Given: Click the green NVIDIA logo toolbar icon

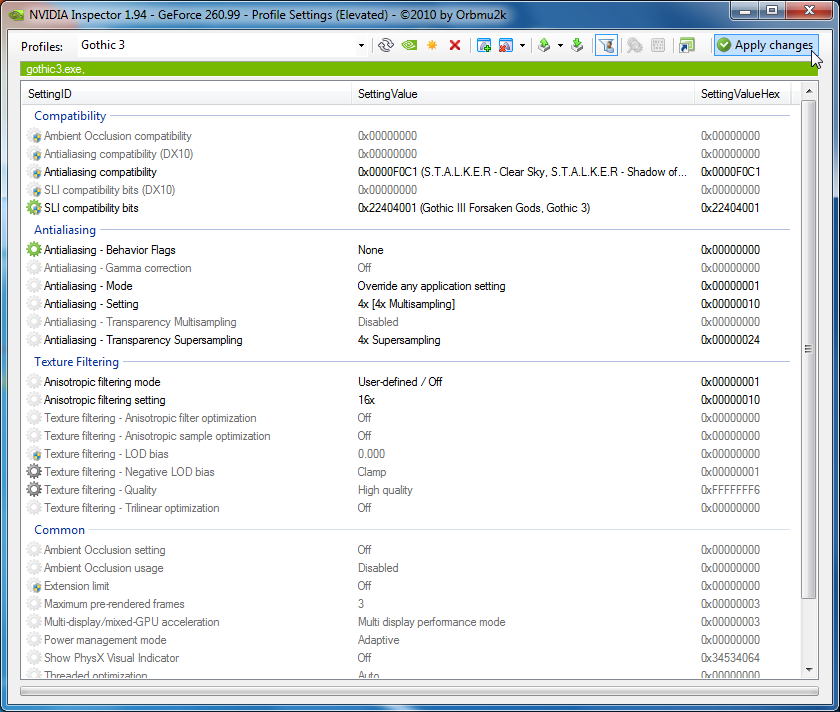Looking at the screenshot, I should click(x=409, y=46).
